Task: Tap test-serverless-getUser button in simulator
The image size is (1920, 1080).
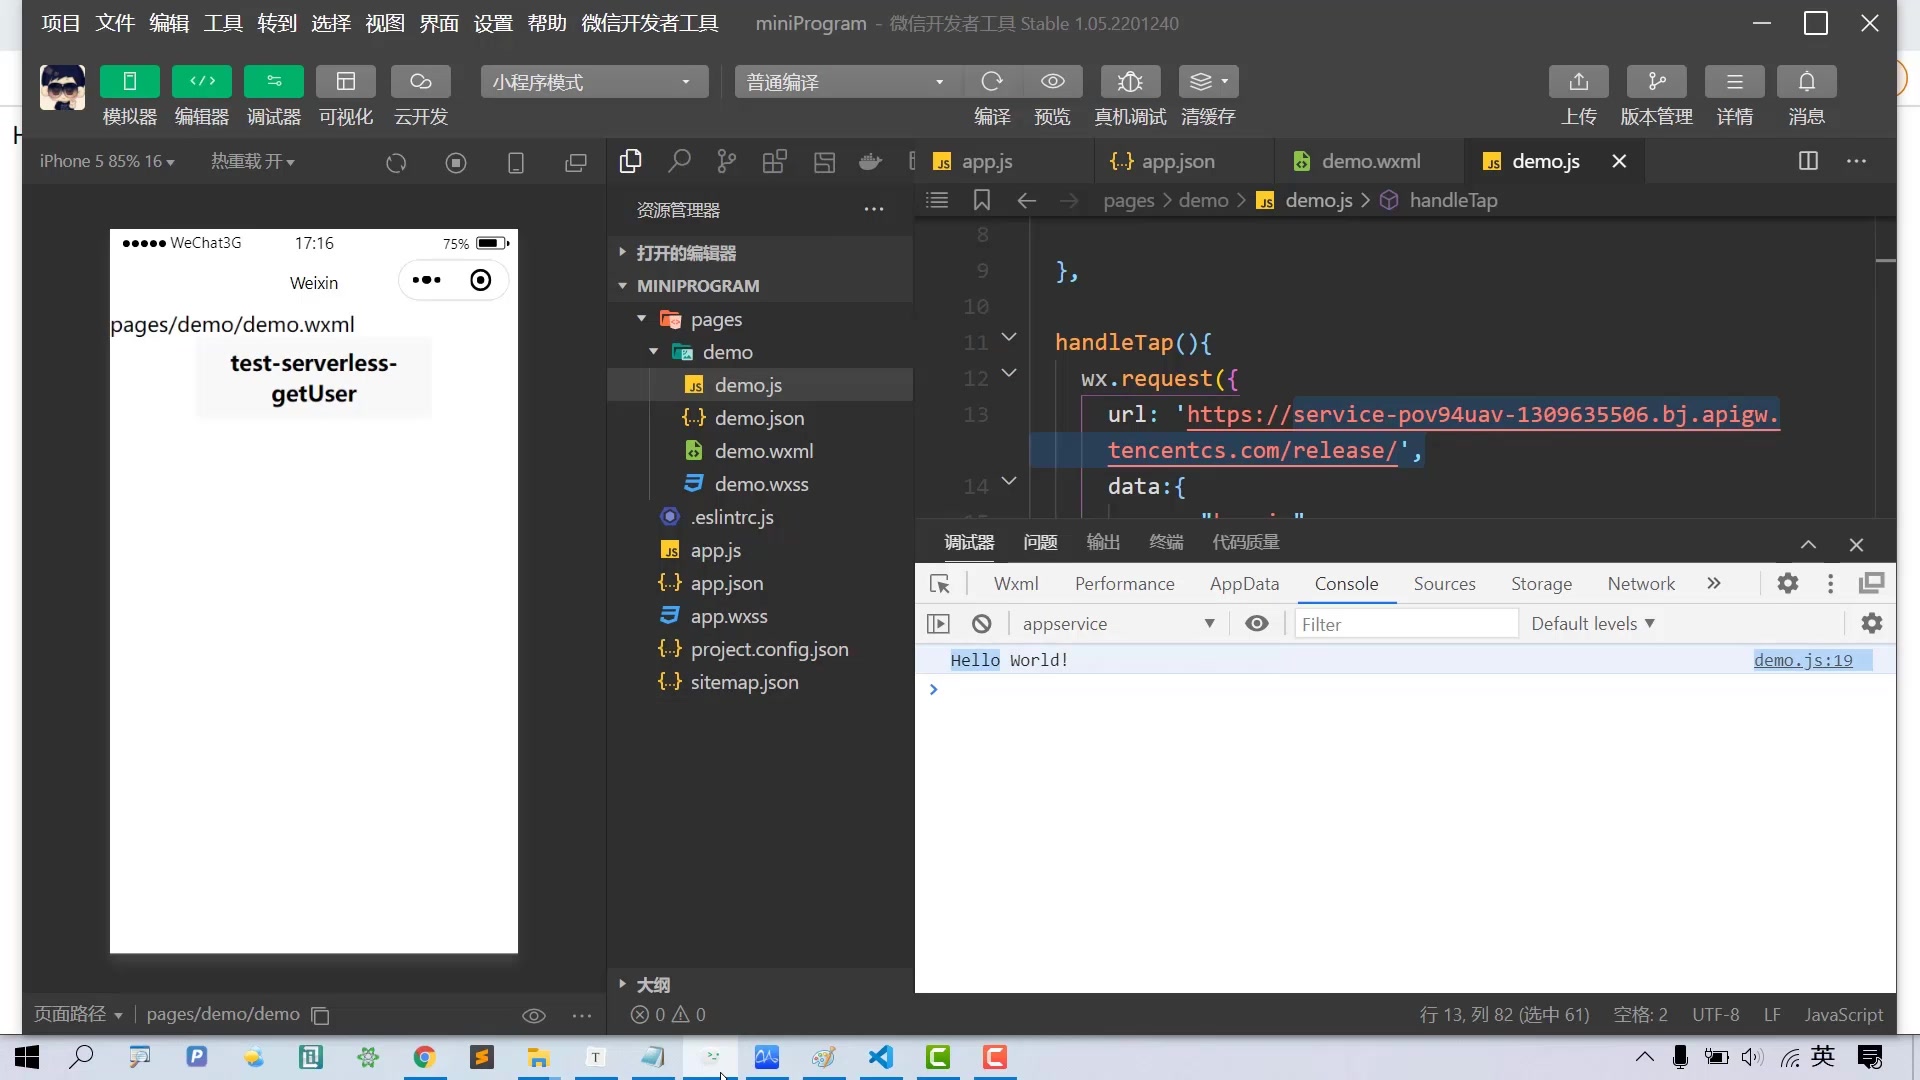Action: 314,378
